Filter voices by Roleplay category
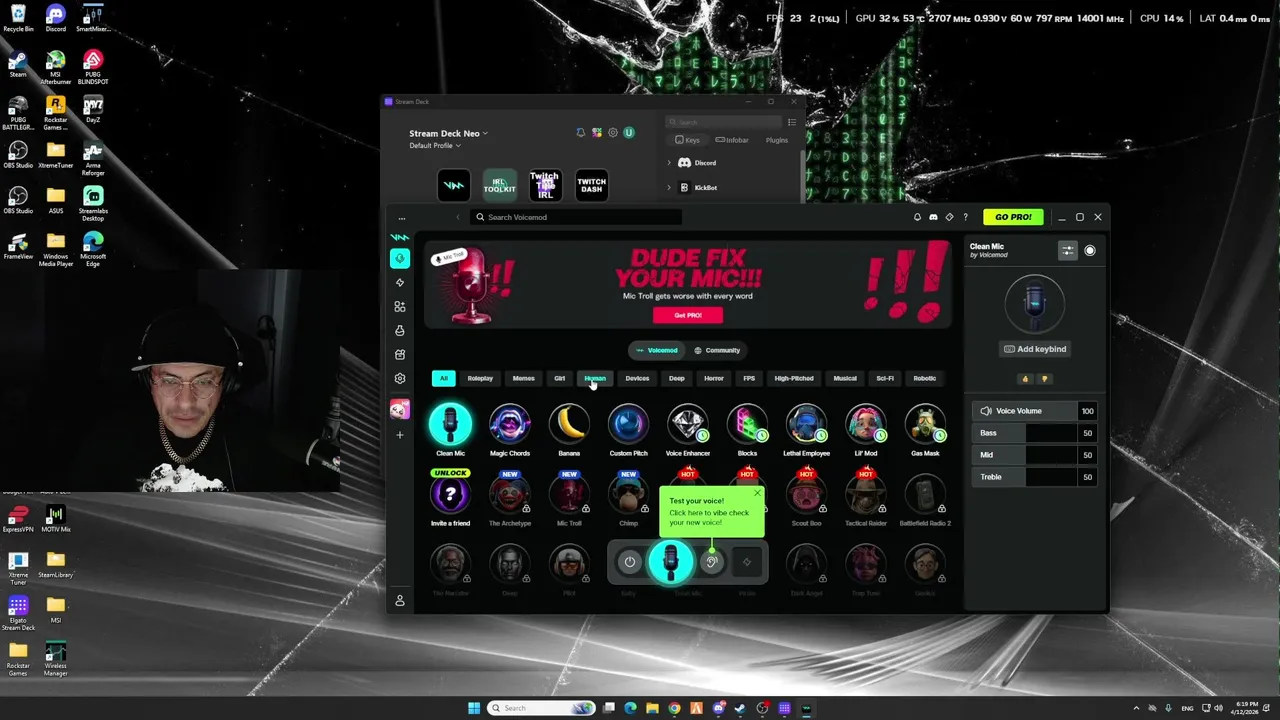Image resolution: width=1280 pixels, height=720 pixels. coord(480,378)
